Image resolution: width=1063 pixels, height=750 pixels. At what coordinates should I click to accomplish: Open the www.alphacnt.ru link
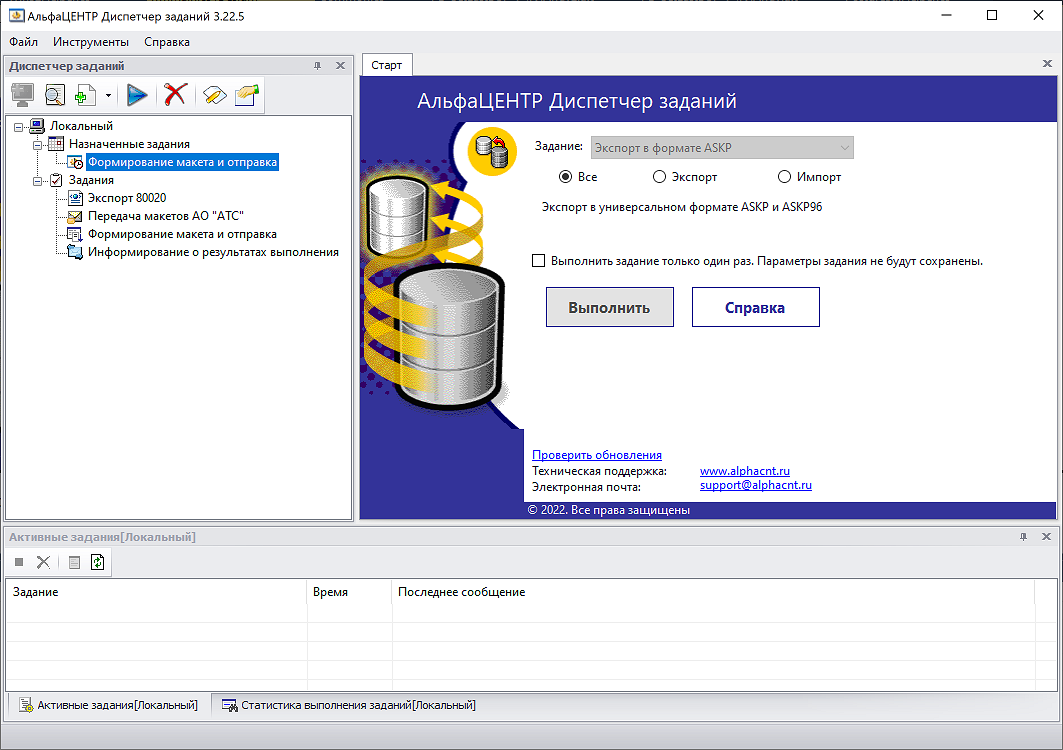[x=744, y=471]
